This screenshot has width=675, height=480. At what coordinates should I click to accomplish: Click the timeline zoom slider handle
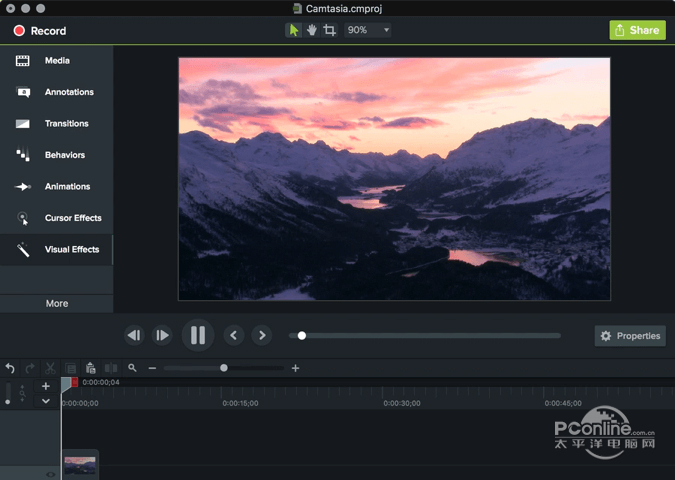coord(224,368)
